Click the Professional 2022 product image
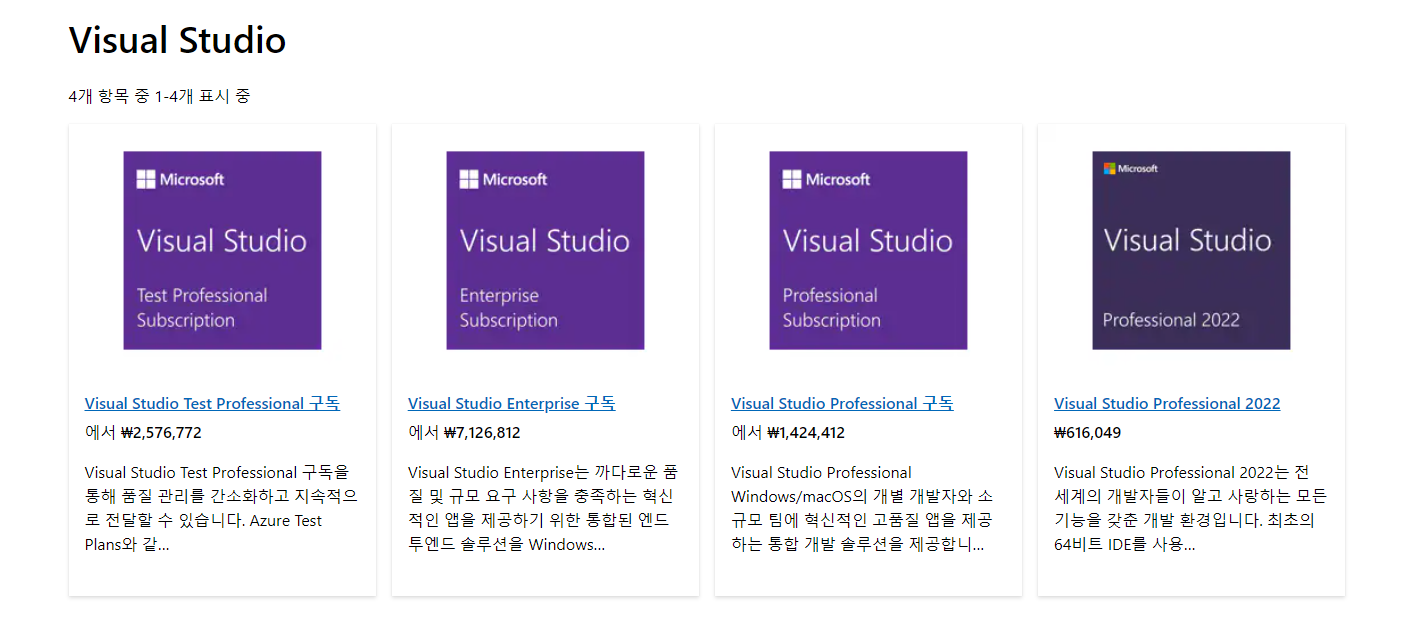The width and height of the screenshot is (1405, 618). tap(1191, 250)
